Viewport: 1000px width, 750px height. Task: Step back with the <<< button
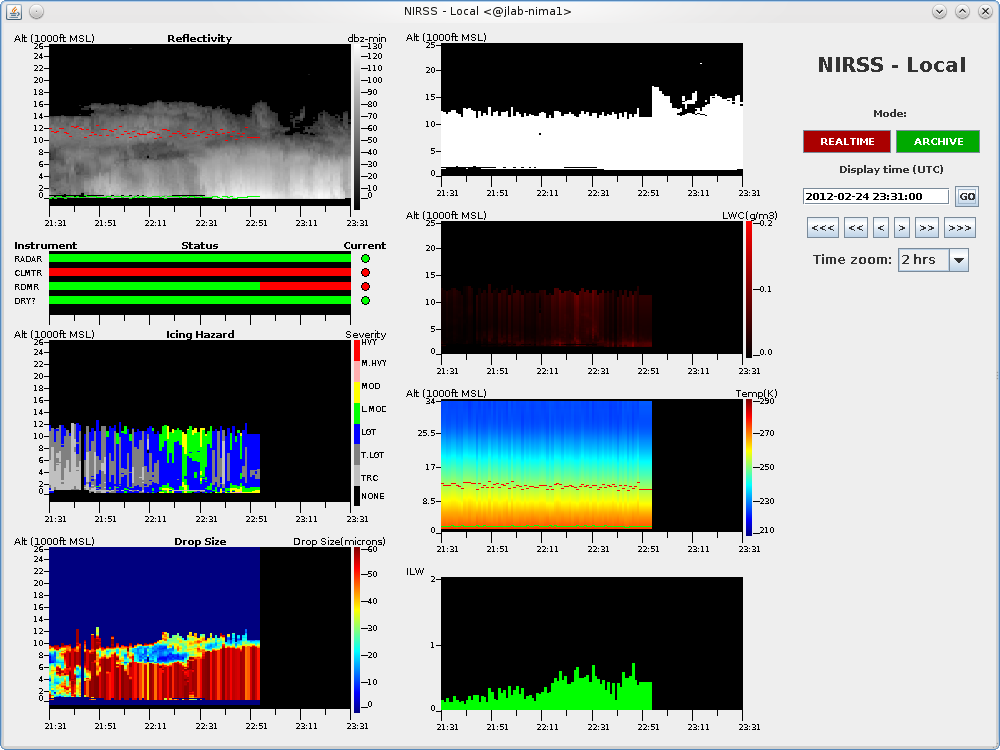822,228
